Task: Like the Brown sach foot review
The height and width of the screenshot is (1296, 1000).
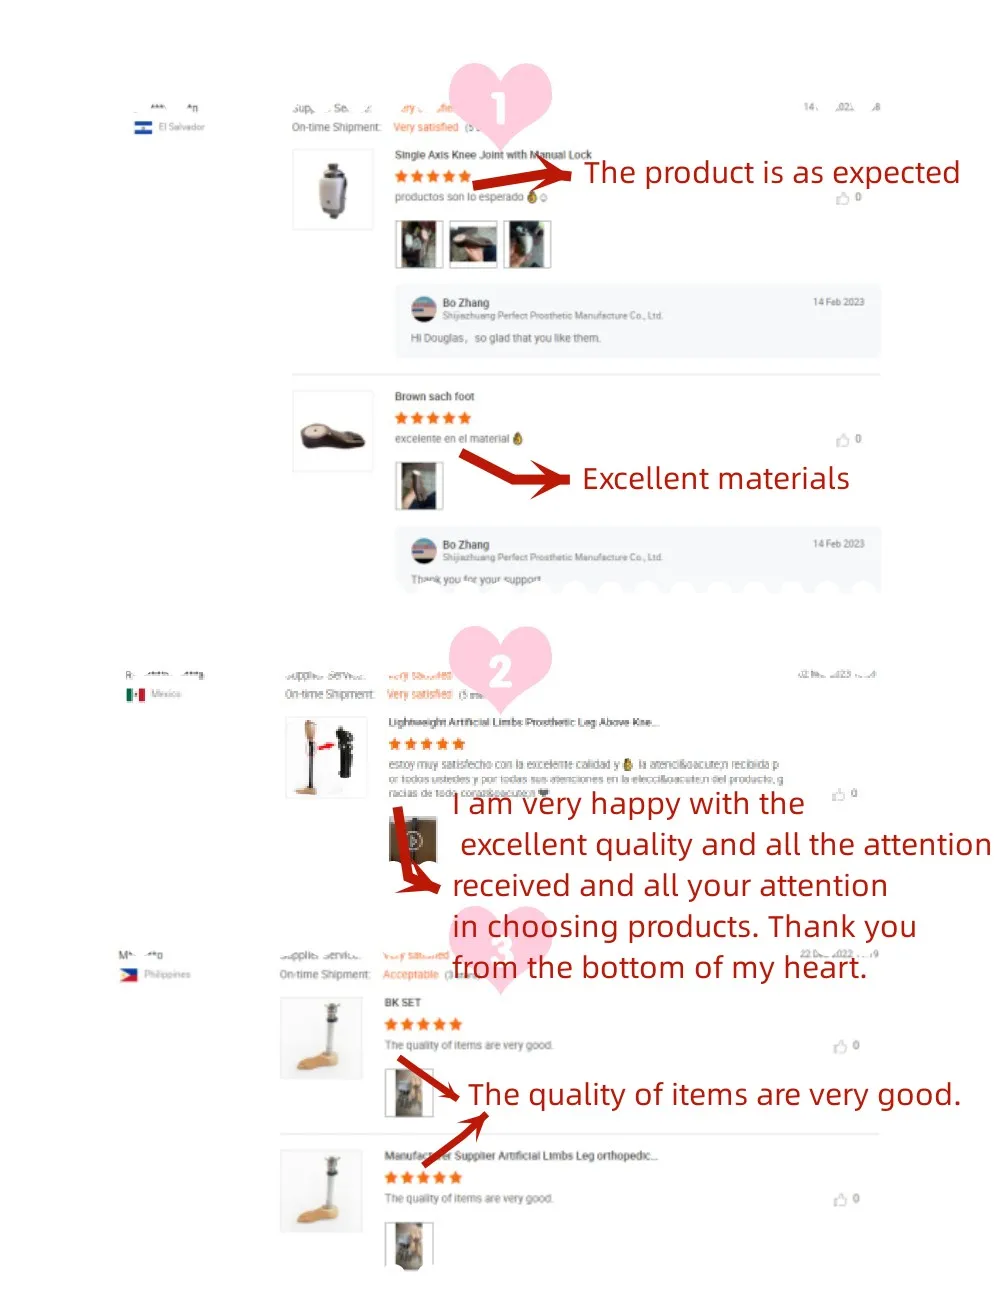Action: (x=843, y=440)
